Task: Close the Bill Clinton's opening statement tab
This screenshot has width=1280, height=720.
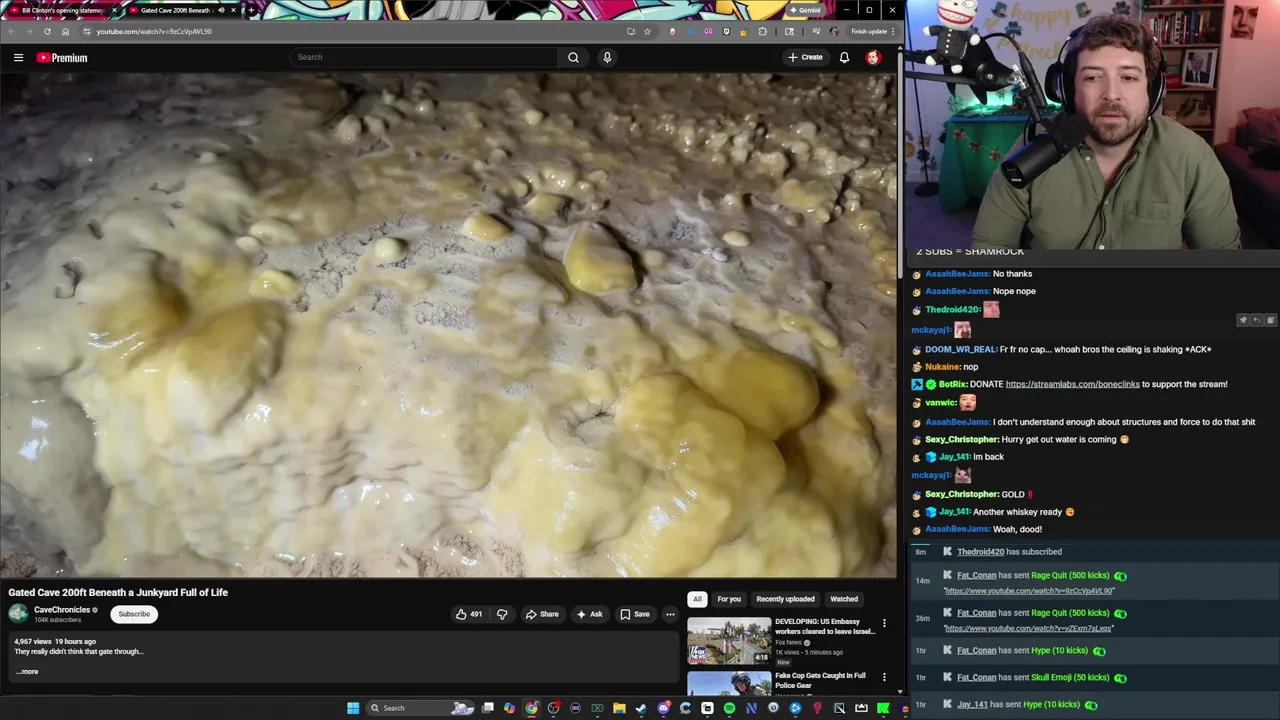Action: tap(113, 10)
